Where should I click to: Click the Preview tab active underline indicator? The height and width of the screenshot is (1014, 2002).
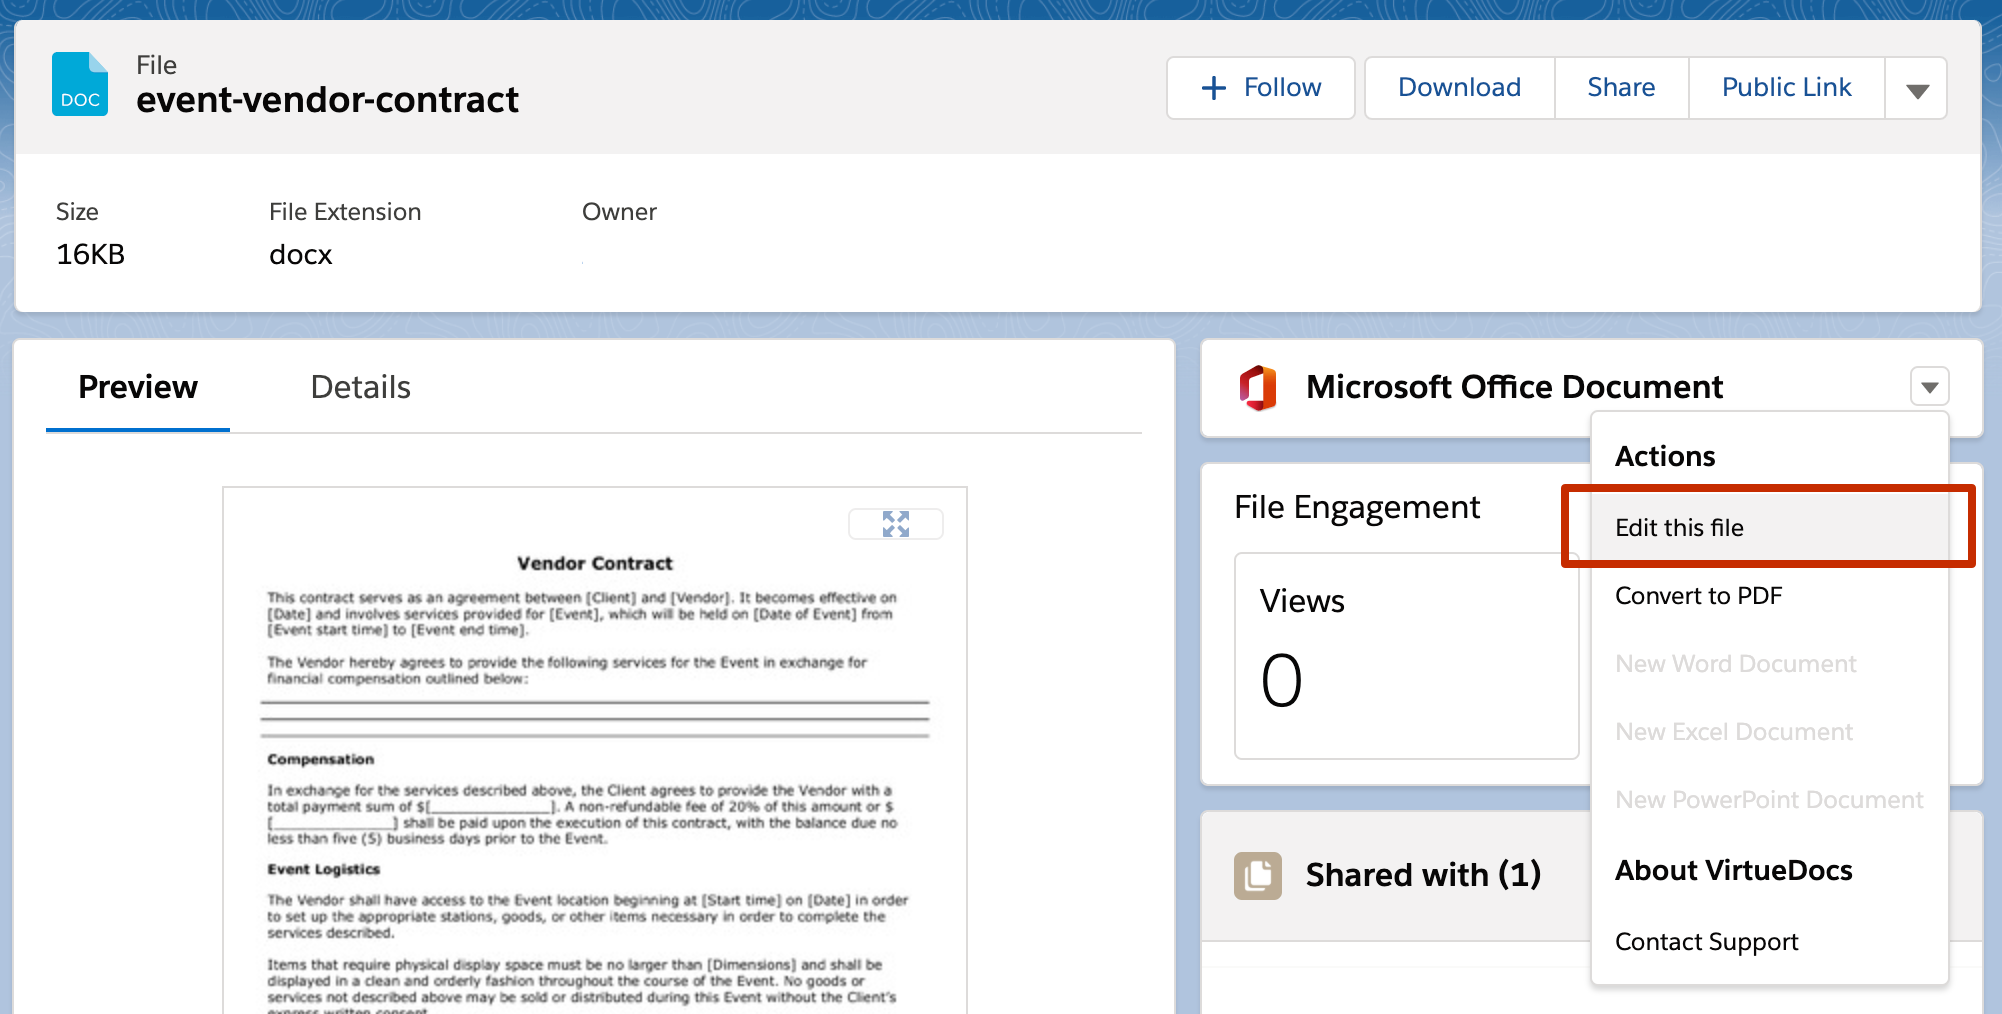pos(138,430)
